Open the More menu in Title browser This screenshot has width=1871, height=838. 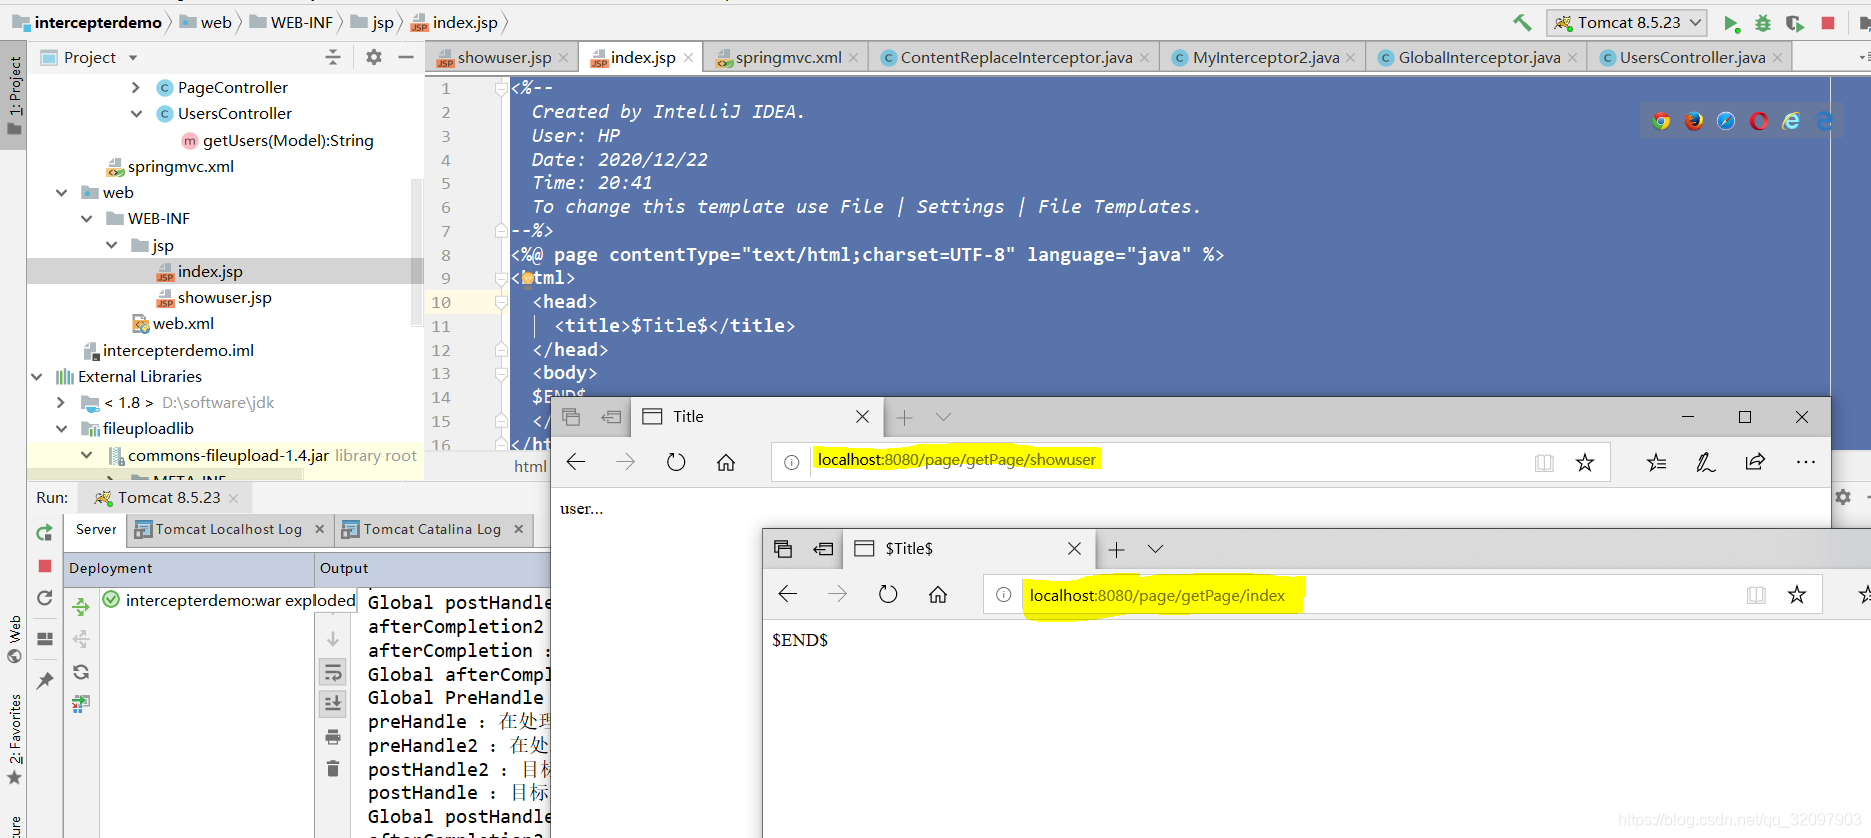coord(1806,462)
